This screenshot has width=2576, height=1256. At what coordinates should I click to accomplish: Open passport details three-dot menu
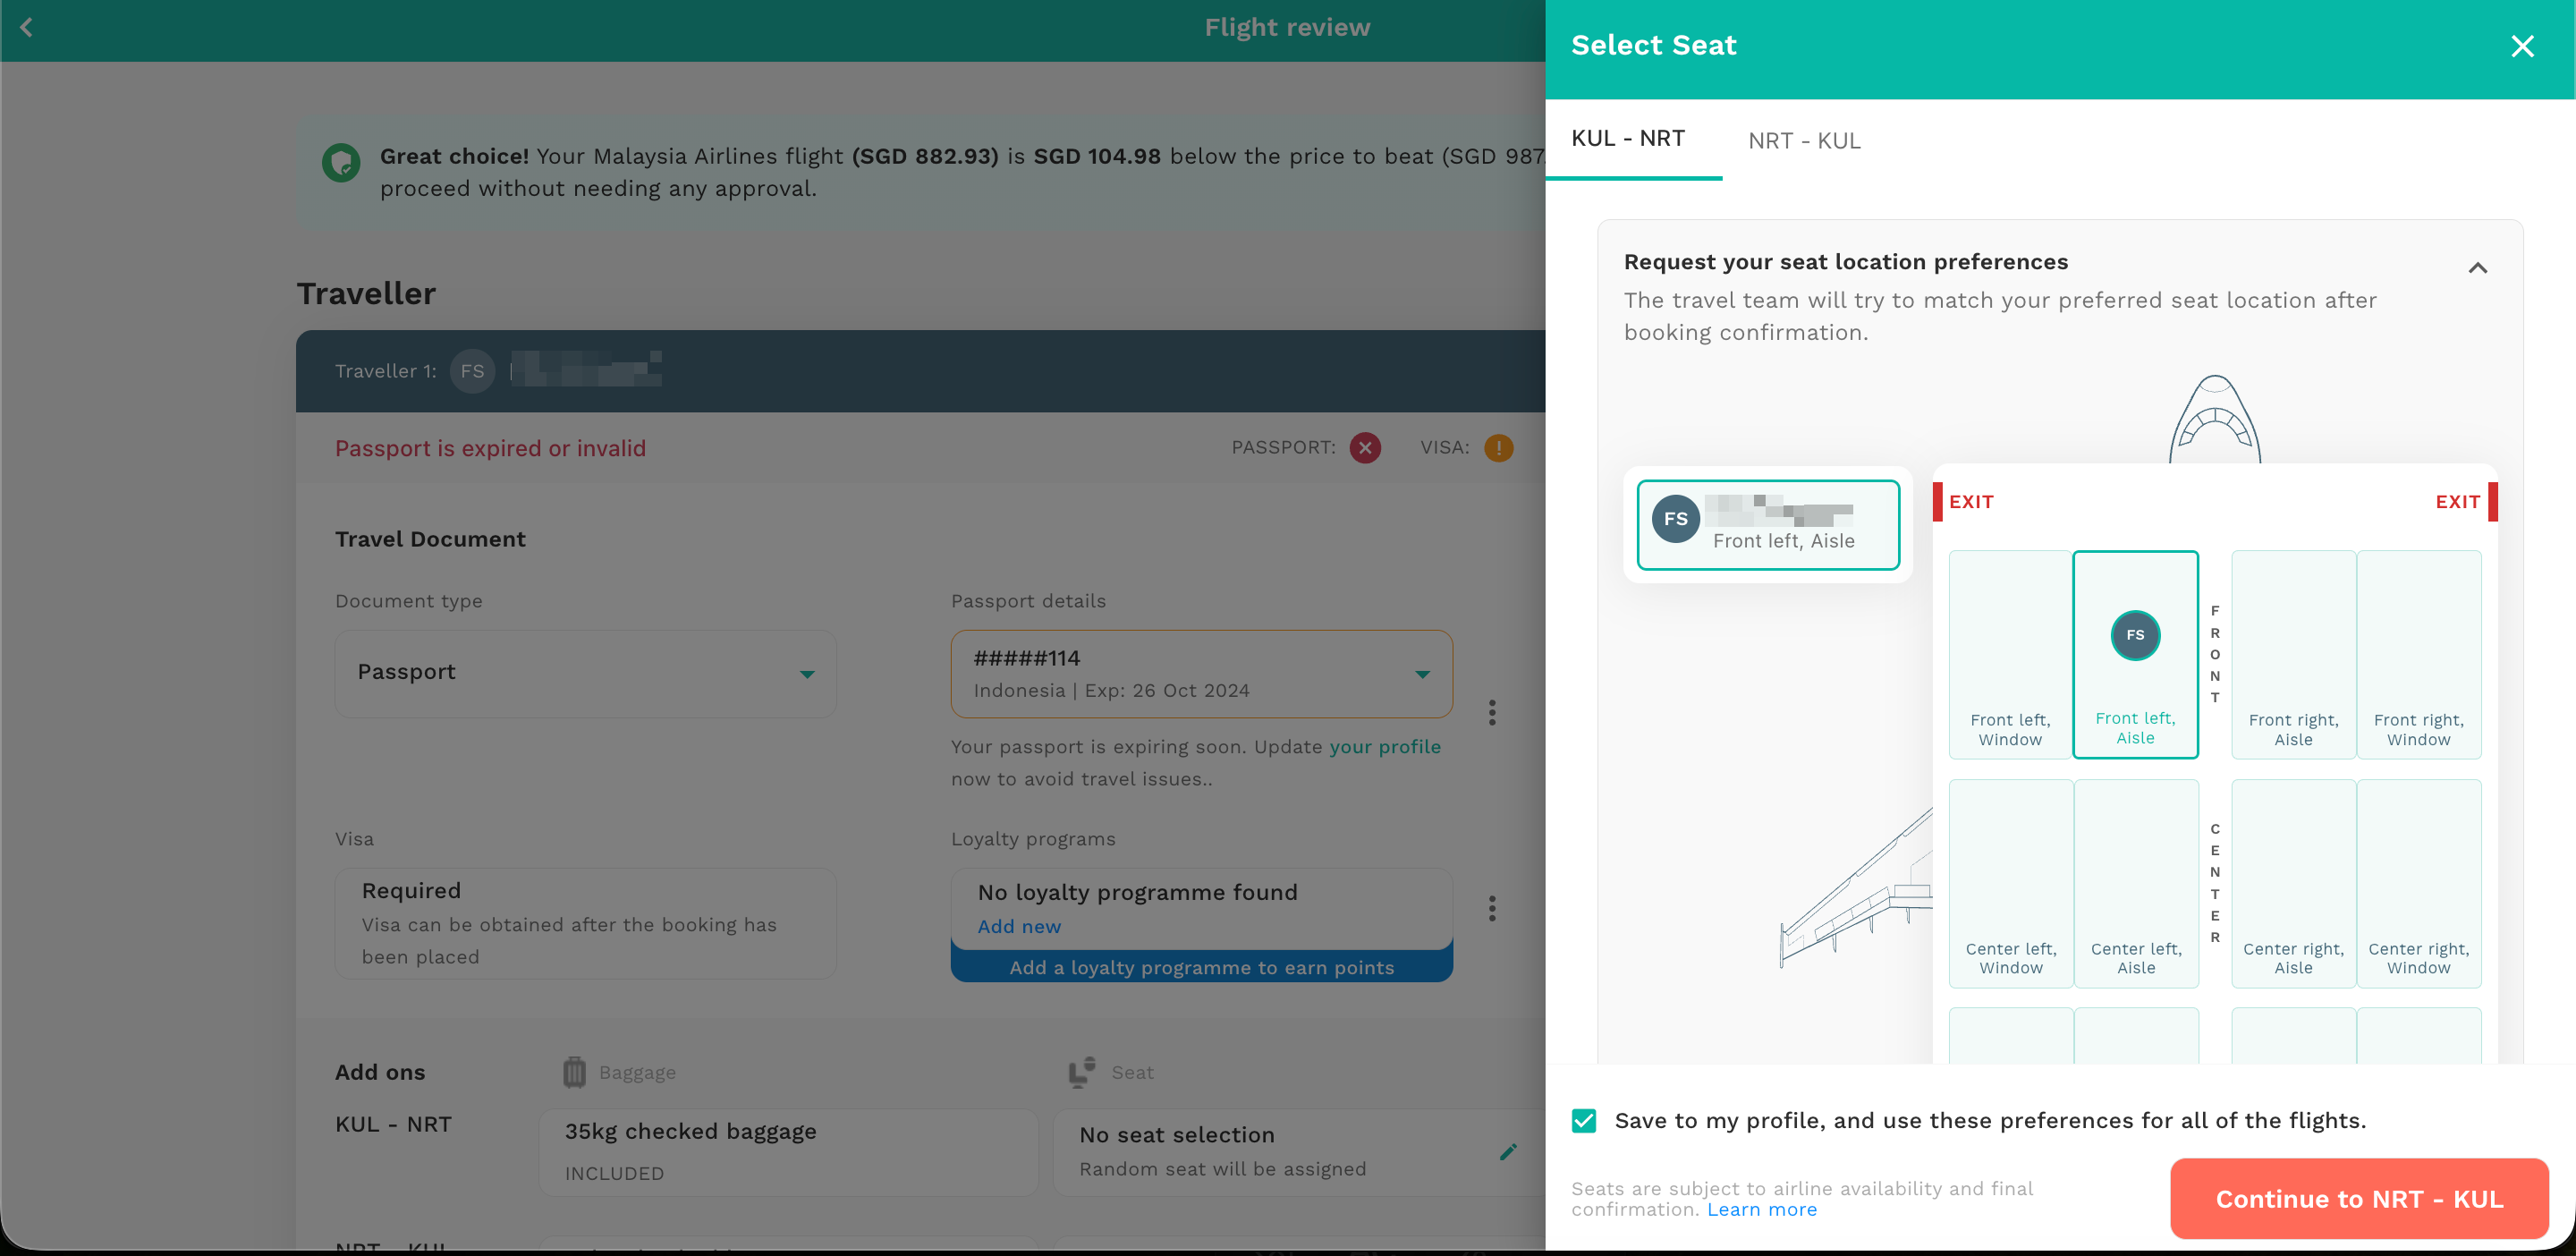1492,712
